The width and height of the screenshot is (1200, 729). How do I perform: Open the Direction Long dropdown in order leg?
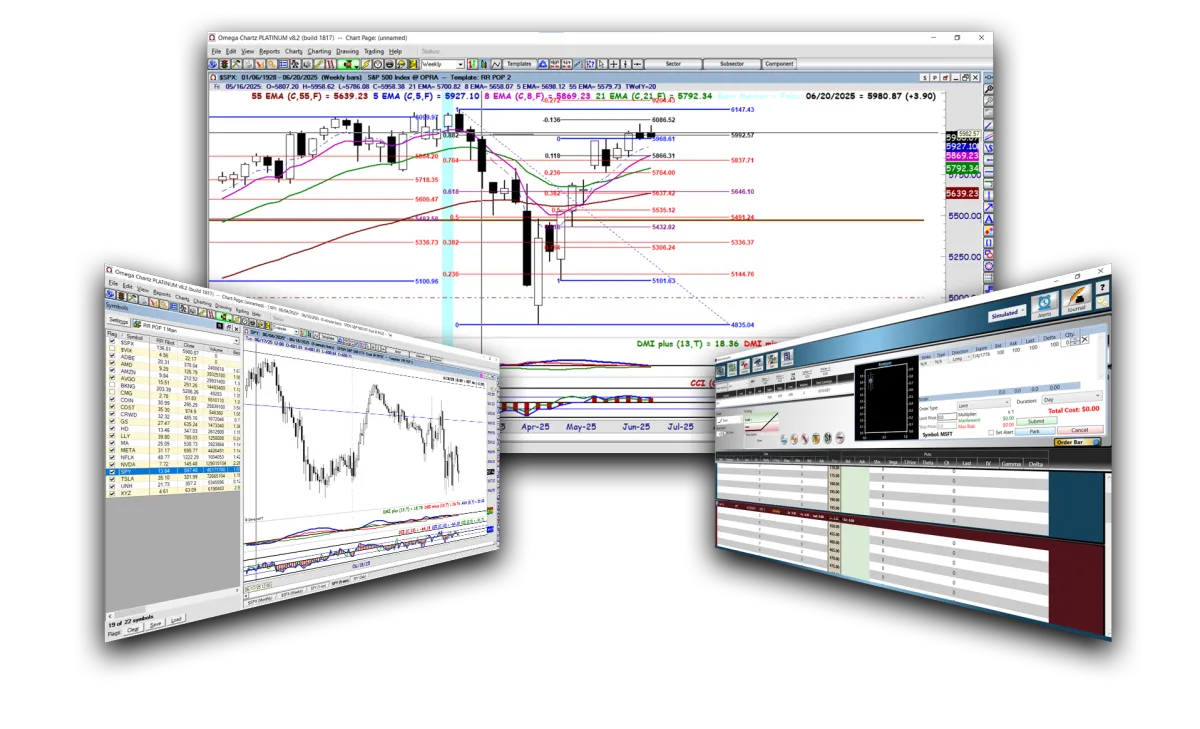957,360
